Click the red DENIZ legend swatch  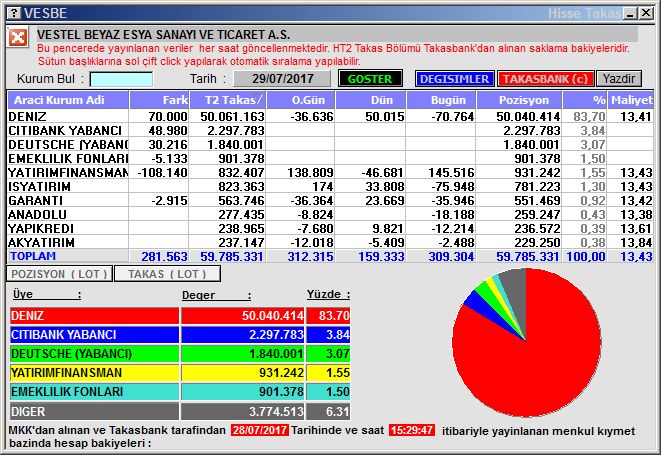click(94, 315)
